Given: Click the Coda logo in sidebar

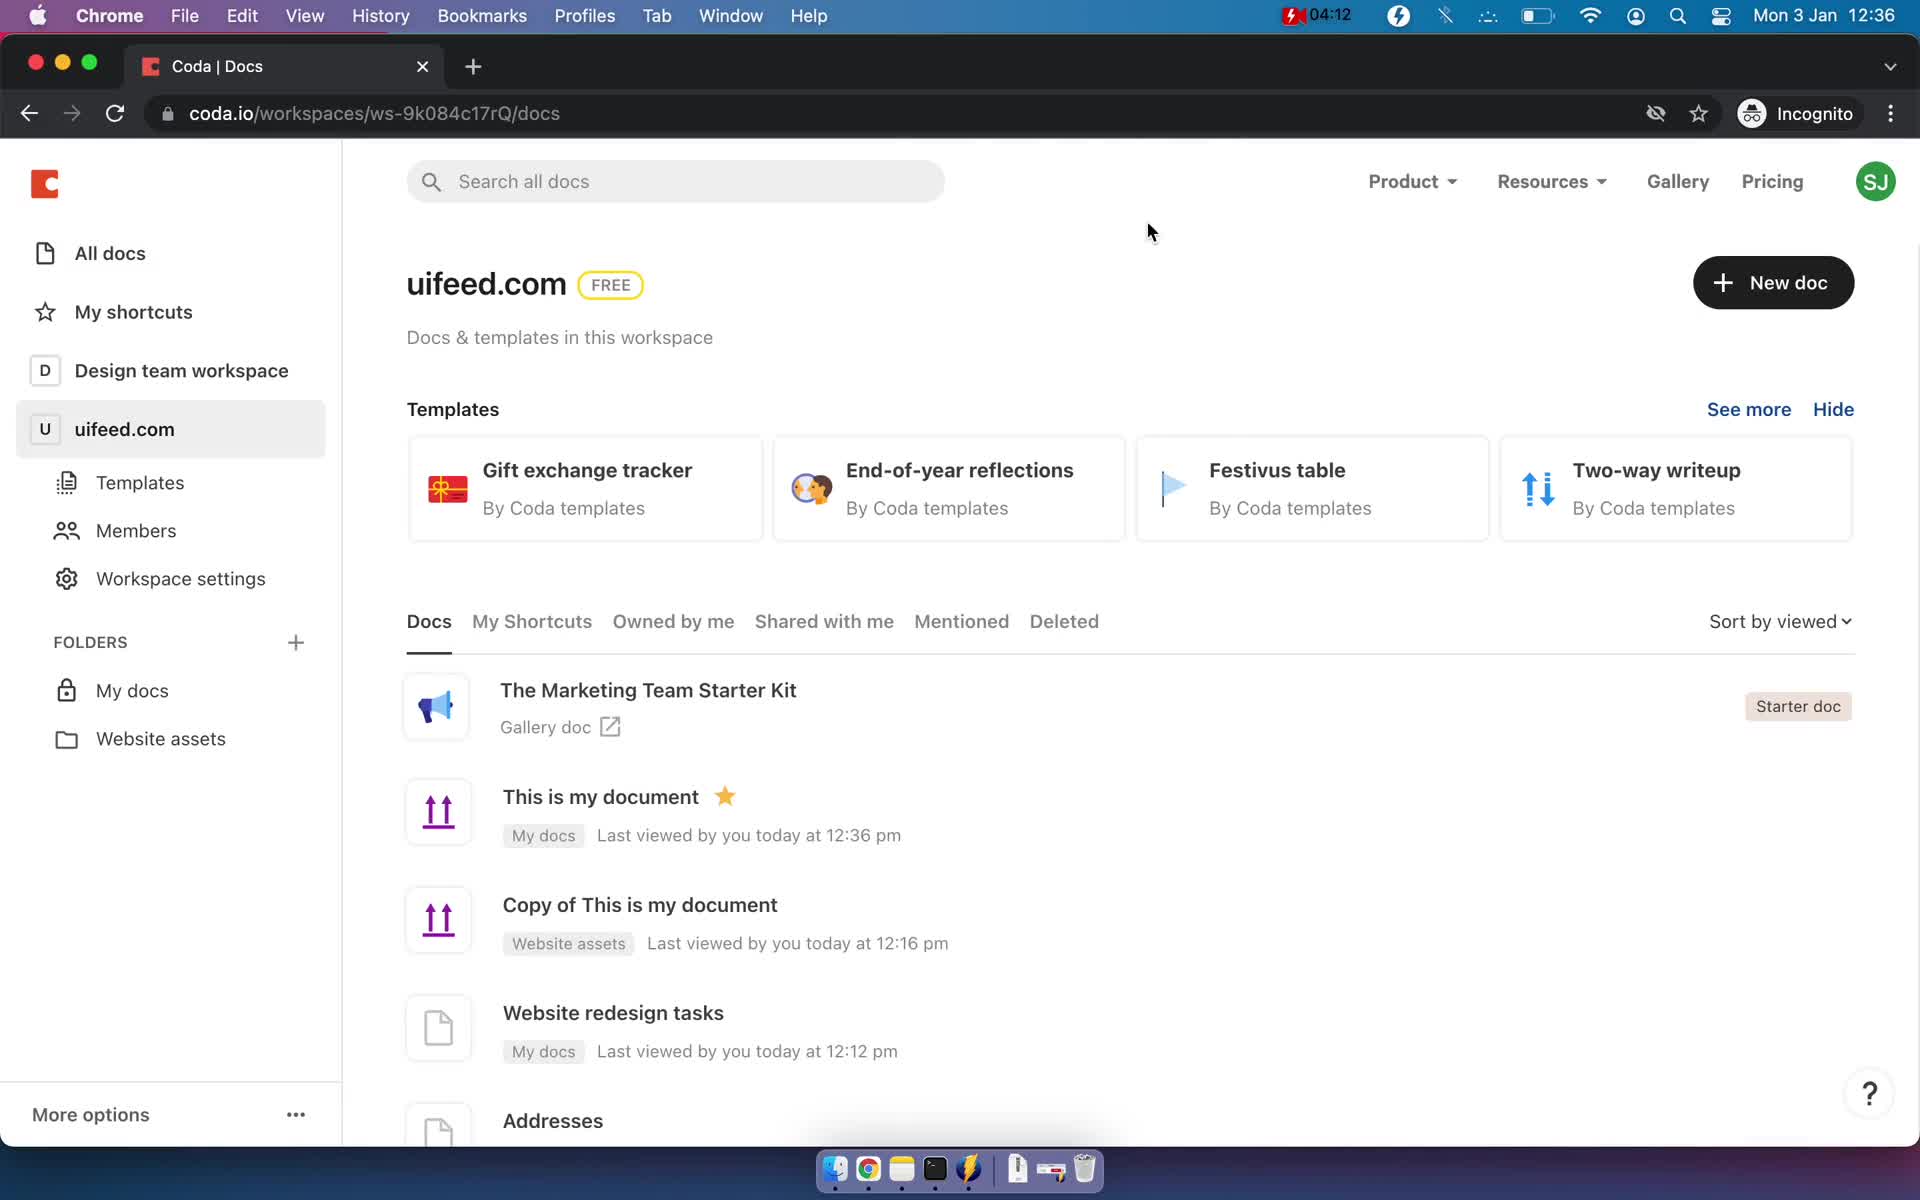Looking at the screenshot, I should point(45,184).
